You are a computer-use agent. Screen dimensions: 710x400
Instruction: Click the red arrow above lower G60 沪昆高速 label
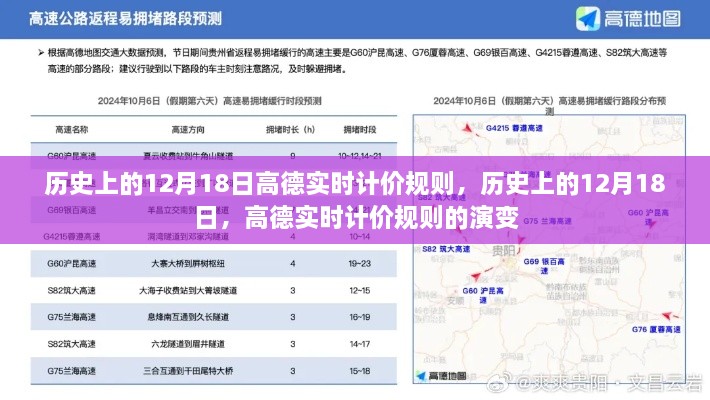click(x=475, y=275)
